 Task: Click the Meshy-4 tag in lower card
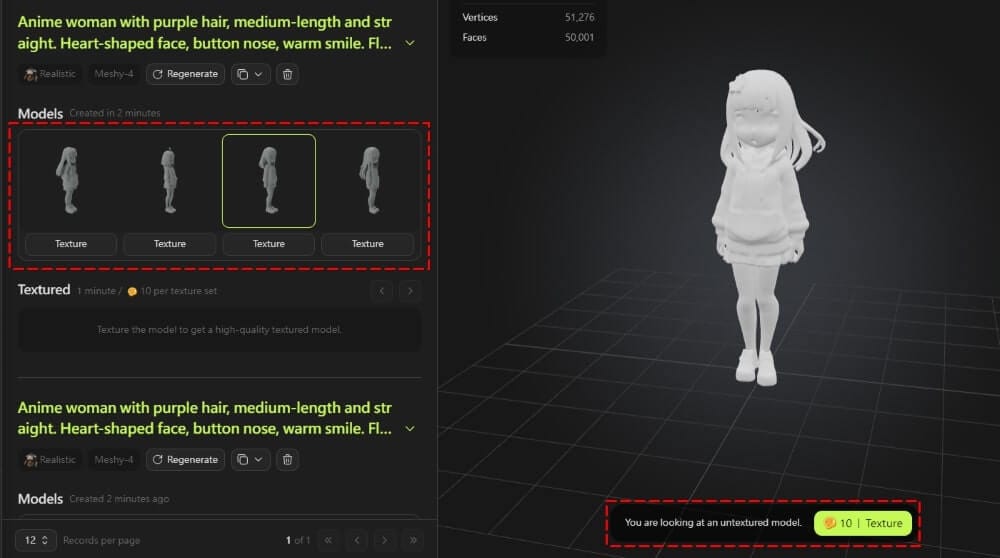click(114, 459)
